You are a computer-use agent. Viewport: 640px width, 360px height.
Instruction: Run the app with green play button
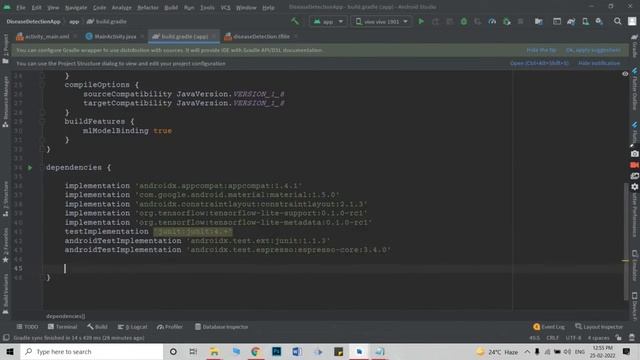tap(421, 21)
